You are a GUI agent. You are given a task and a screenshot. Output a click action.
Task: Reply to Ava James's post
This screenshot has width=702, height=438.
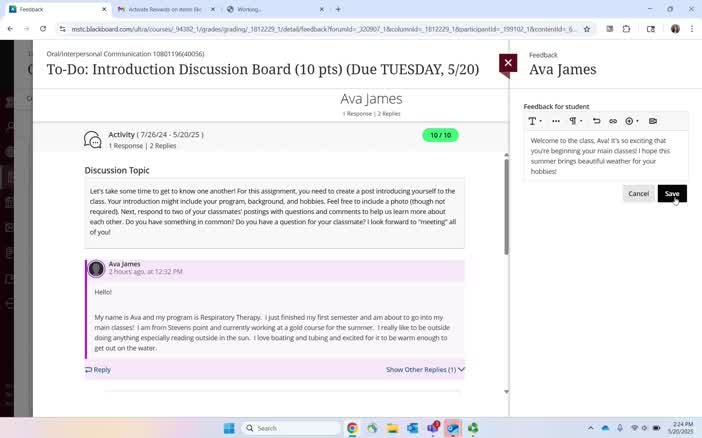pyautogui.click(x=98, y=369)
